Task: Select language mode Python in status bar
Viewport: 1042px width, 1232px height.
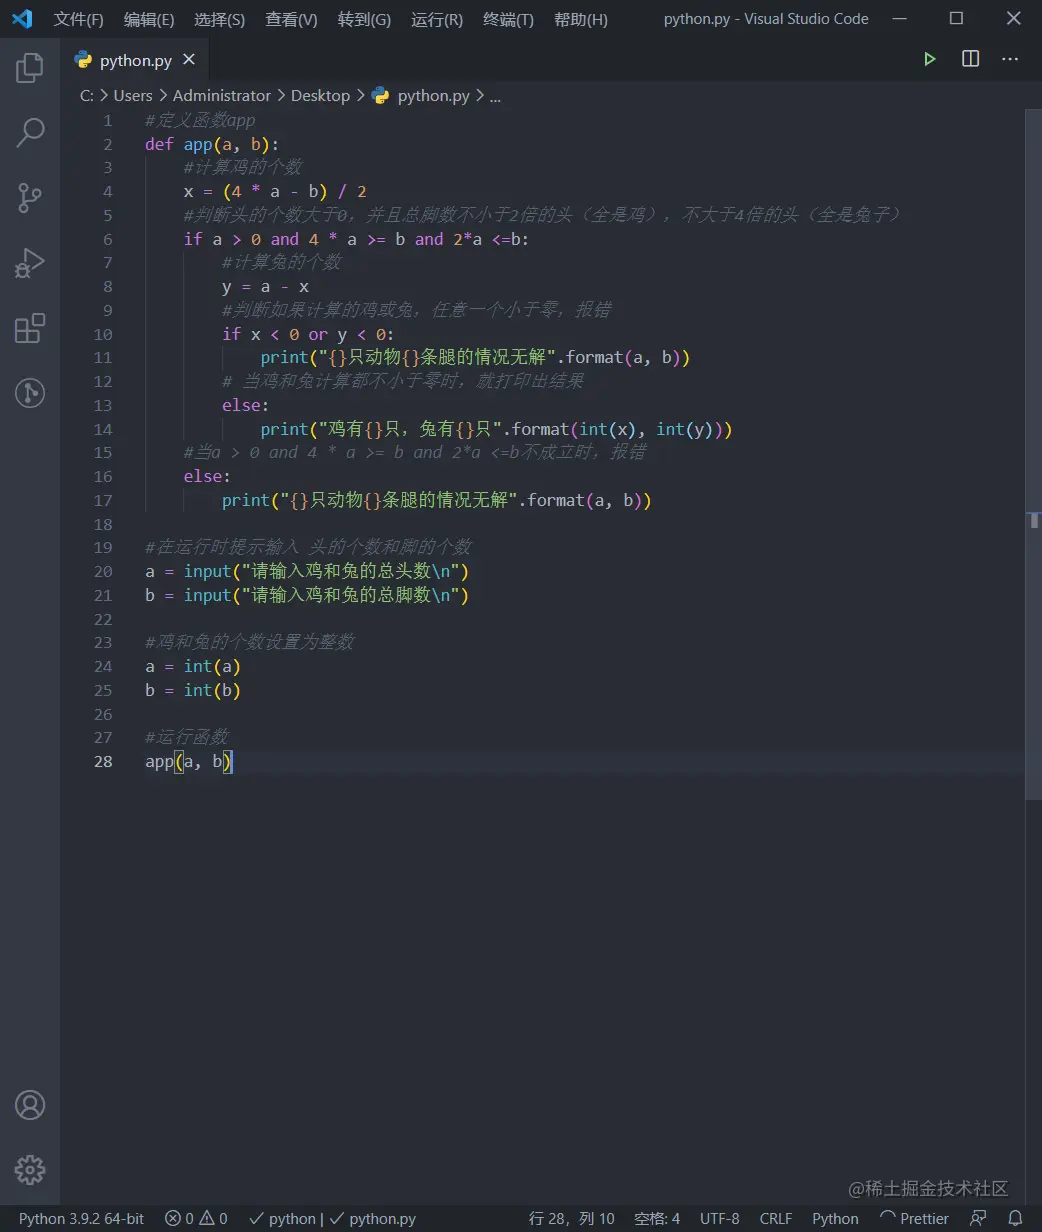Action: (835, 1218)
